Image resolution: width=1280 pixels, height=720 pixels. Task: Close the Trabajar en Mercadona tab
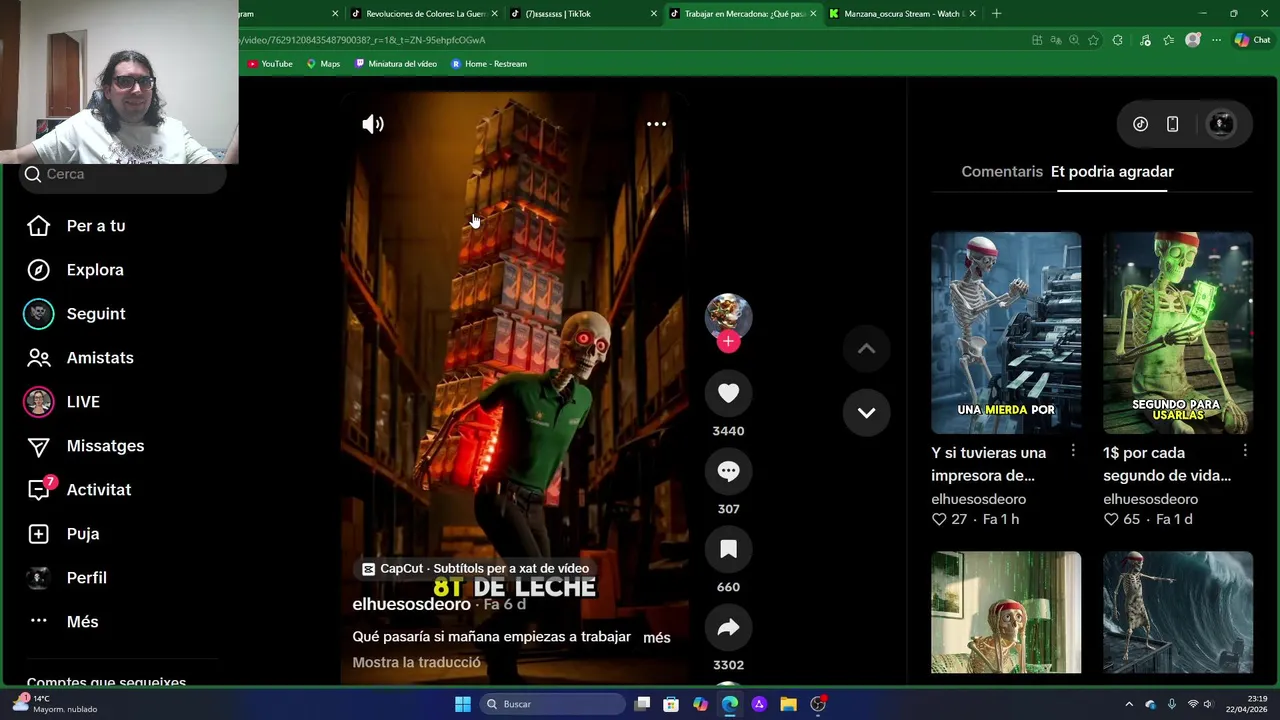tap(813, 14)
